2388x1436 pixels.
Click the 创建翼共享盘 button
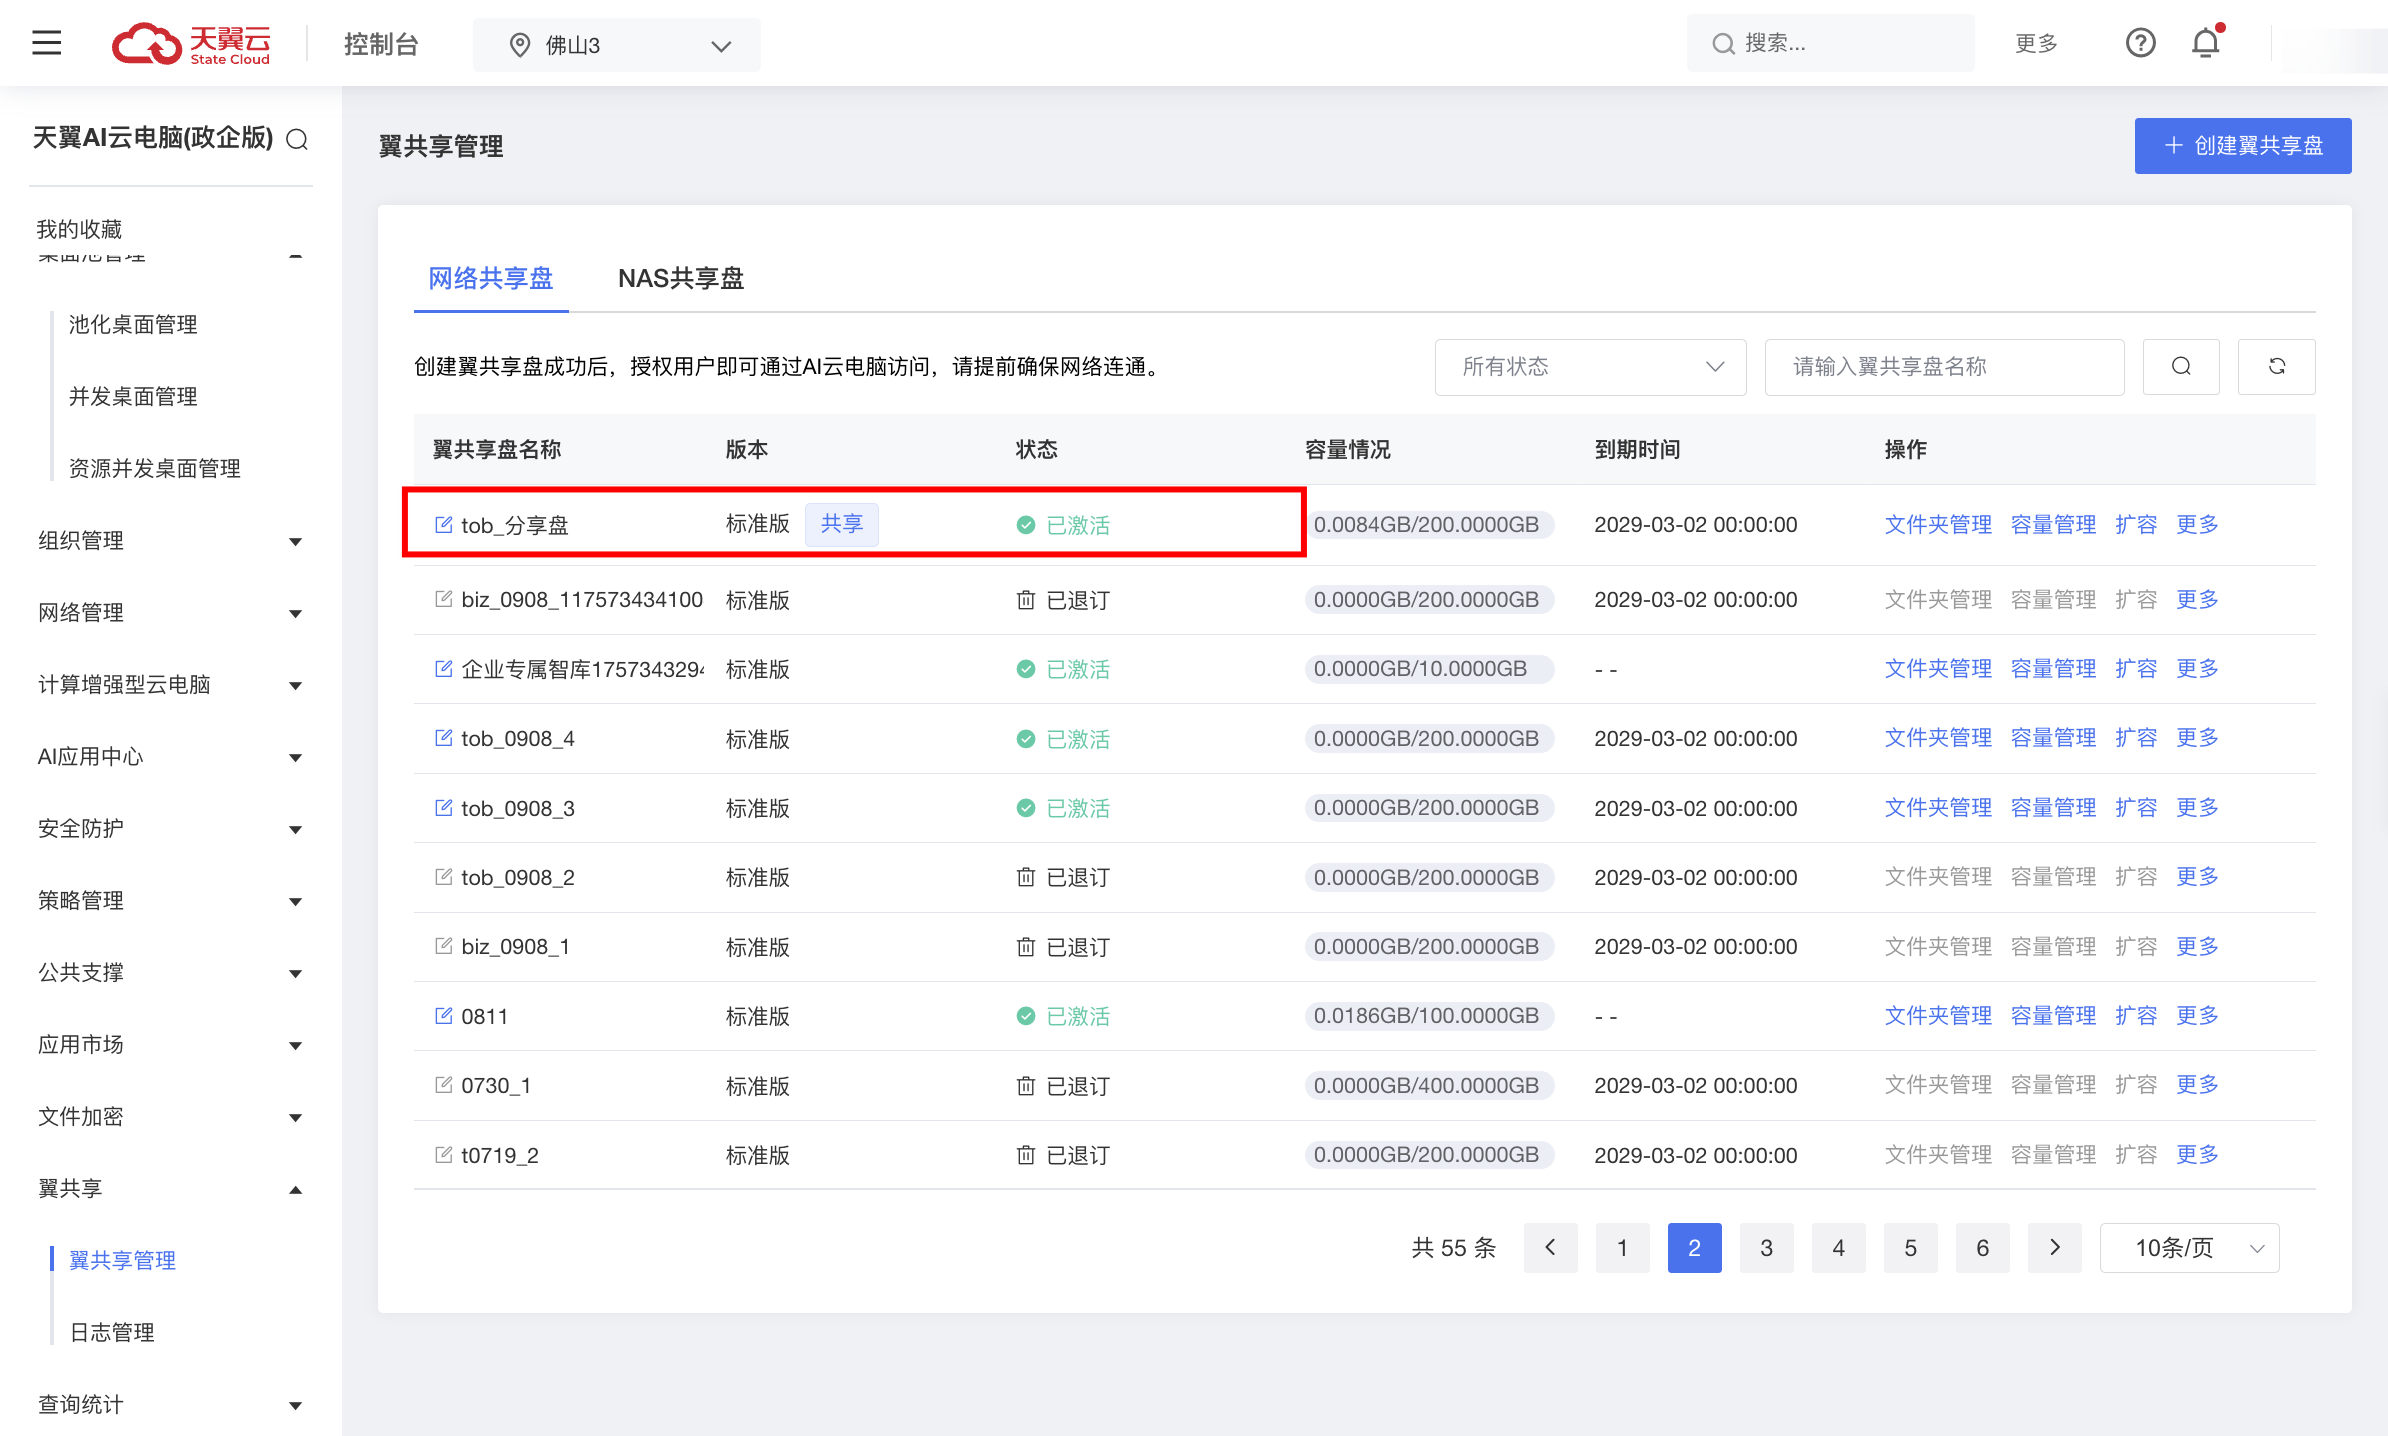coord(2242,146)
